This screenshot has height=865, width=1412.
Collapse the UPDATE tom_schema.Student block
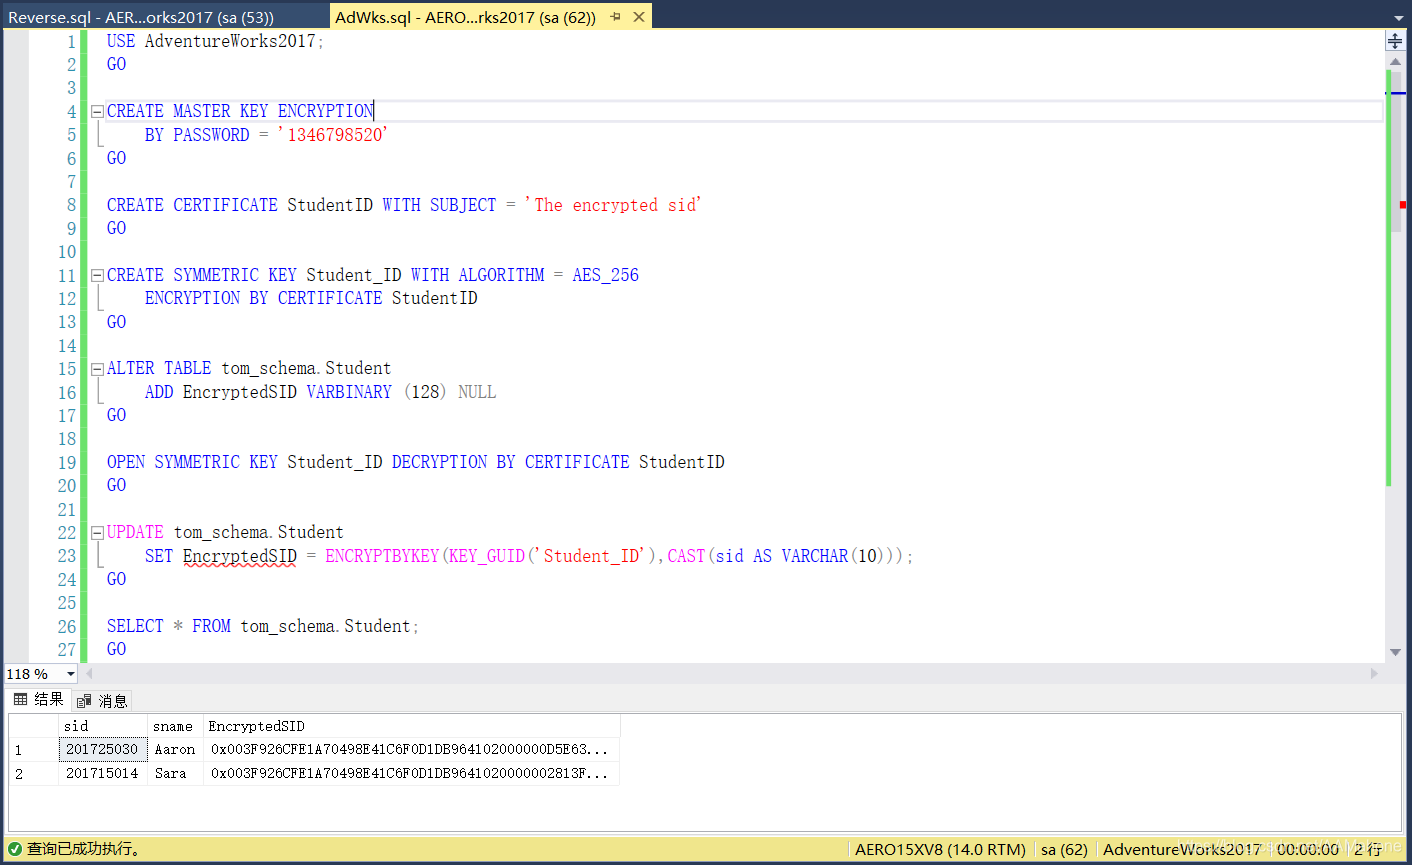click(97, 533)
